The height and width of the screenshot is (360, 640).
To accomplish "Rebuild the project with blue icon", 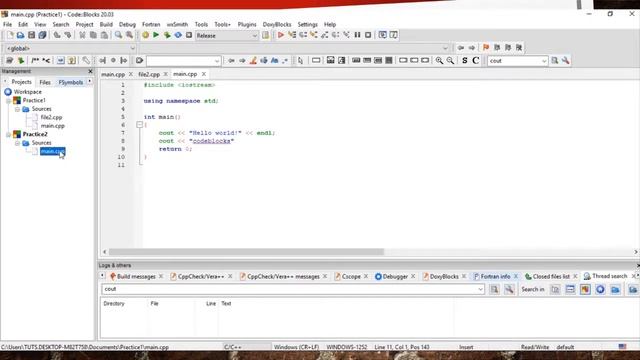I will click(178, 35).
